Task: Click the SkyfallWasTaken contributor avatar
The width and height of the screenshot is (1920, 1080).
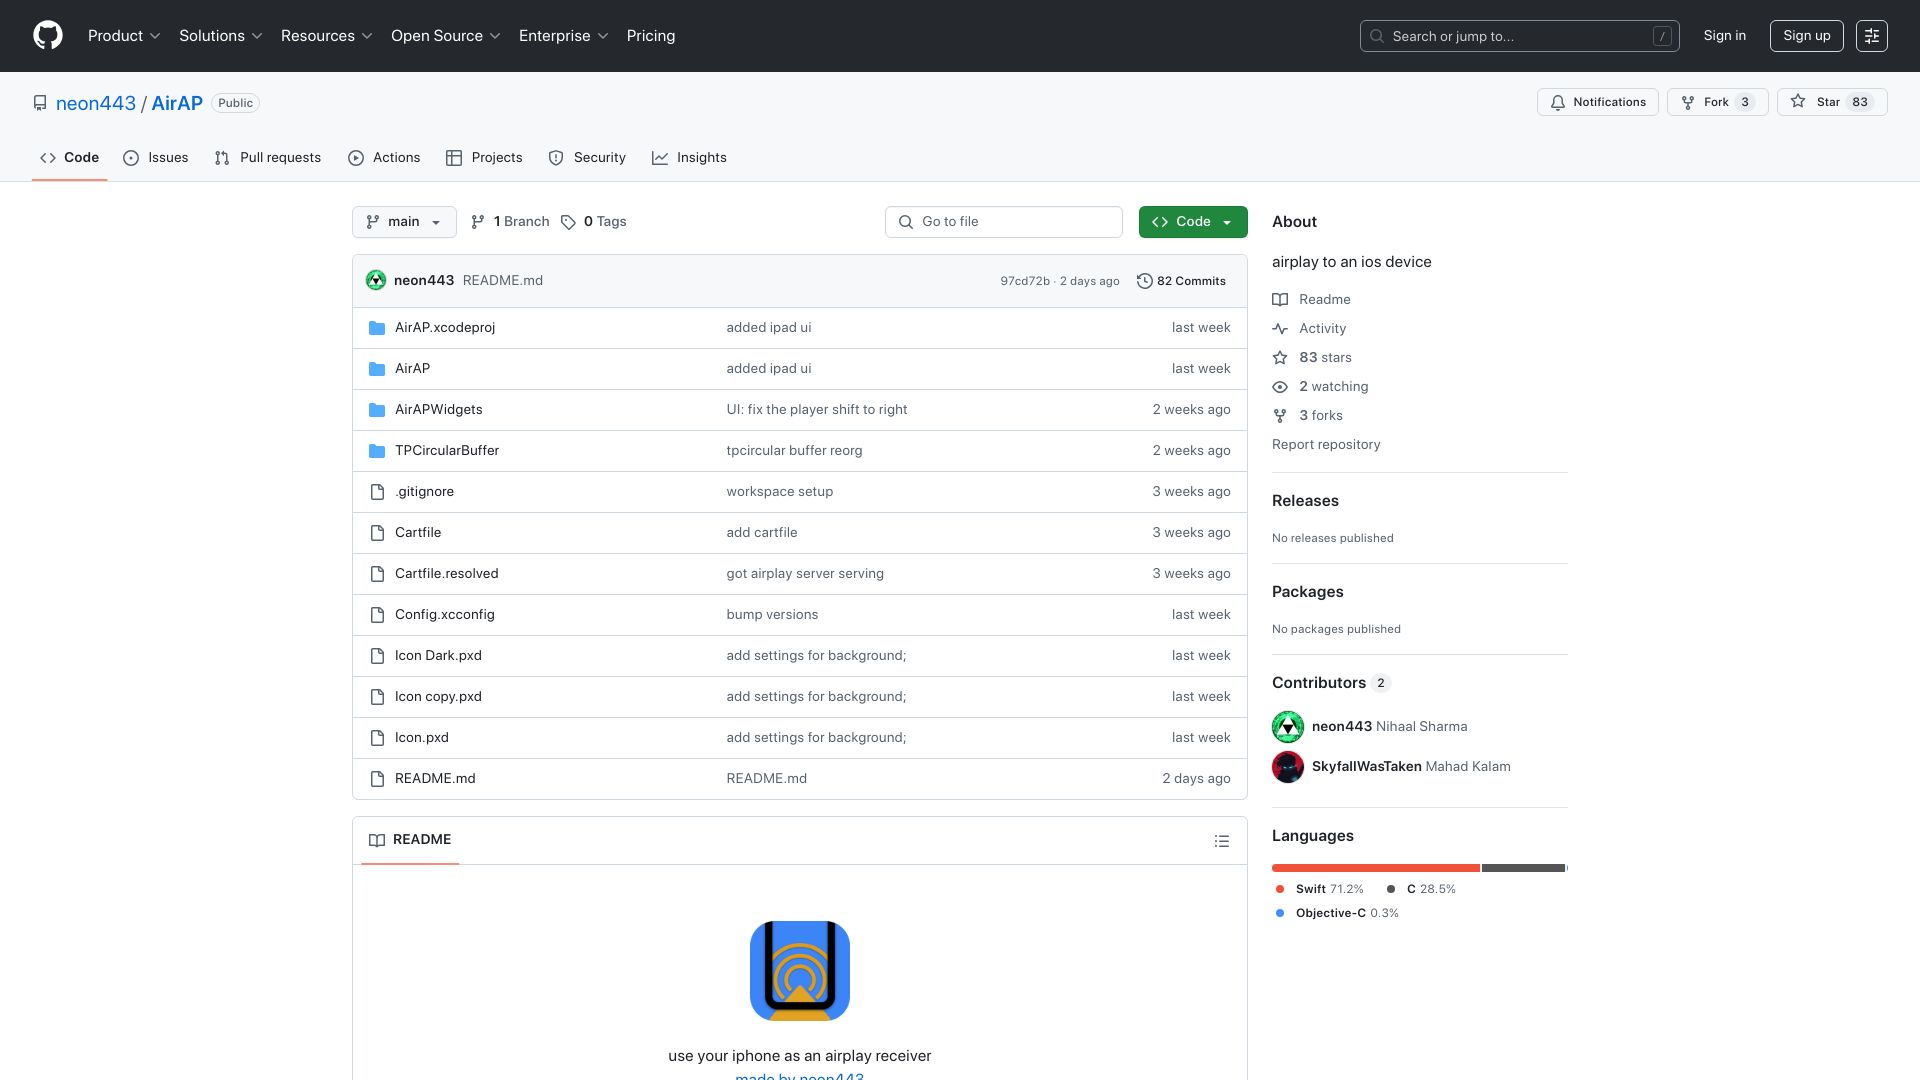Action: 1288,767
